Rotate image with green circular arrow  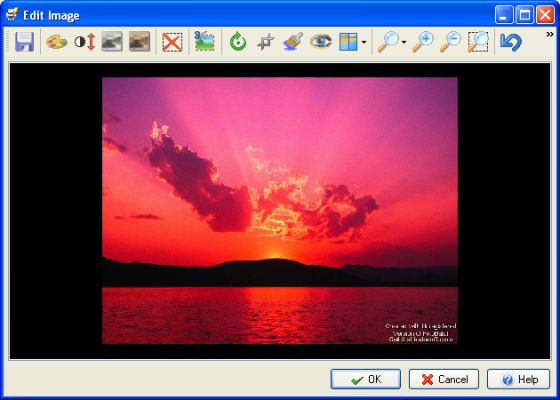(238, 41)
